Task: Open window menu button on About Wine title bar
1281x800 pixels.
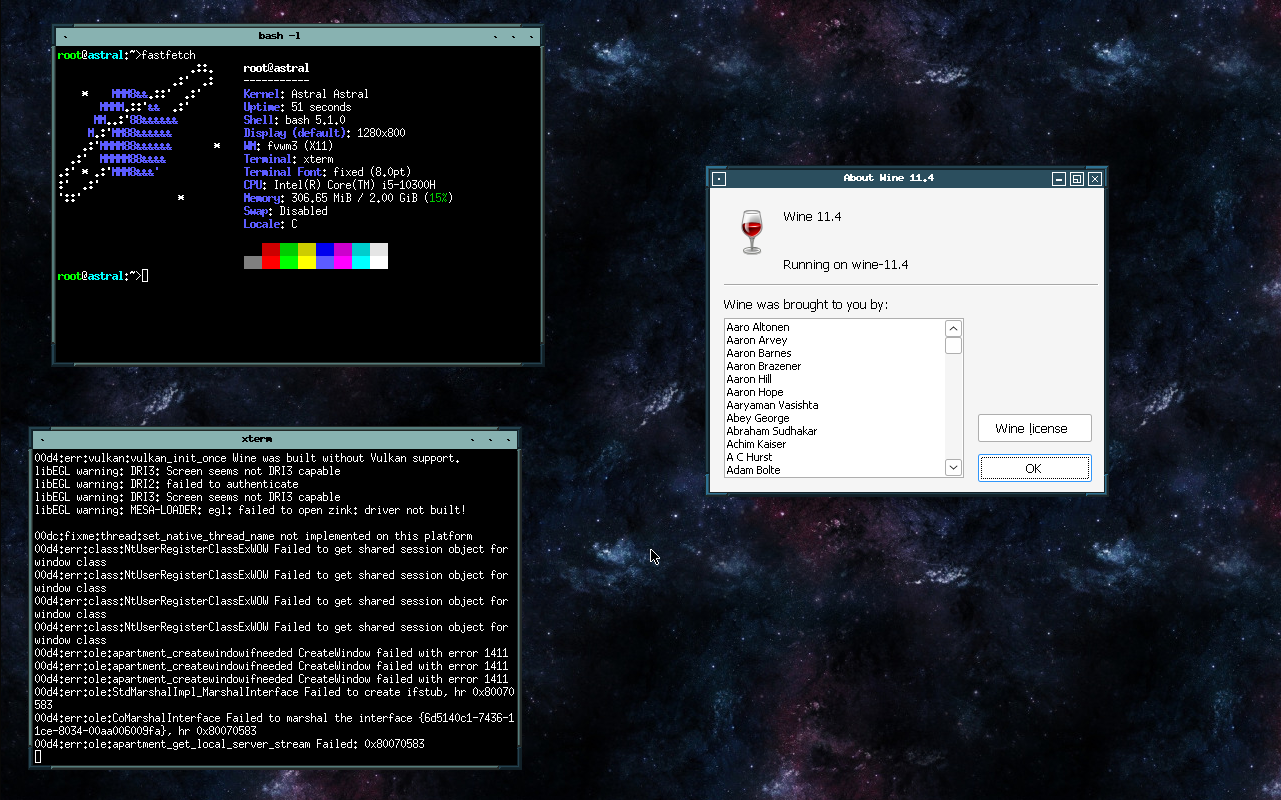Action: 718,179
